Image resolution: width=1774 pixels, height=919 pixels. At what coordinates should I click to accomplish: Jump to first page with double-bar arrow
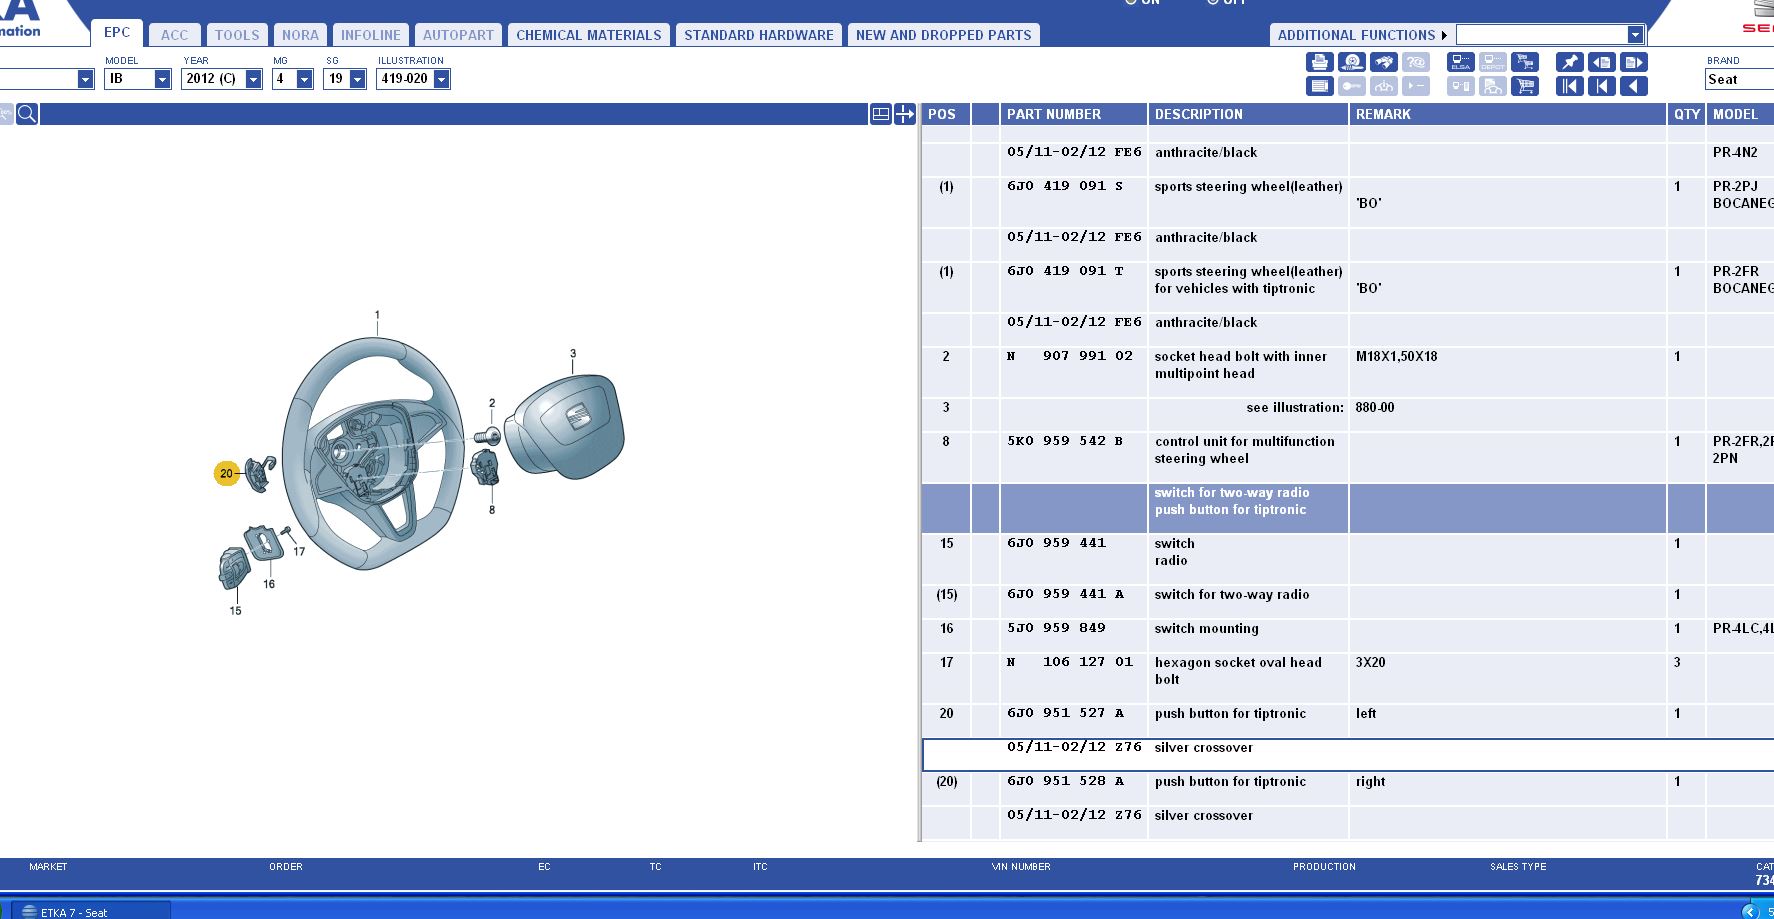point(1569,86)
